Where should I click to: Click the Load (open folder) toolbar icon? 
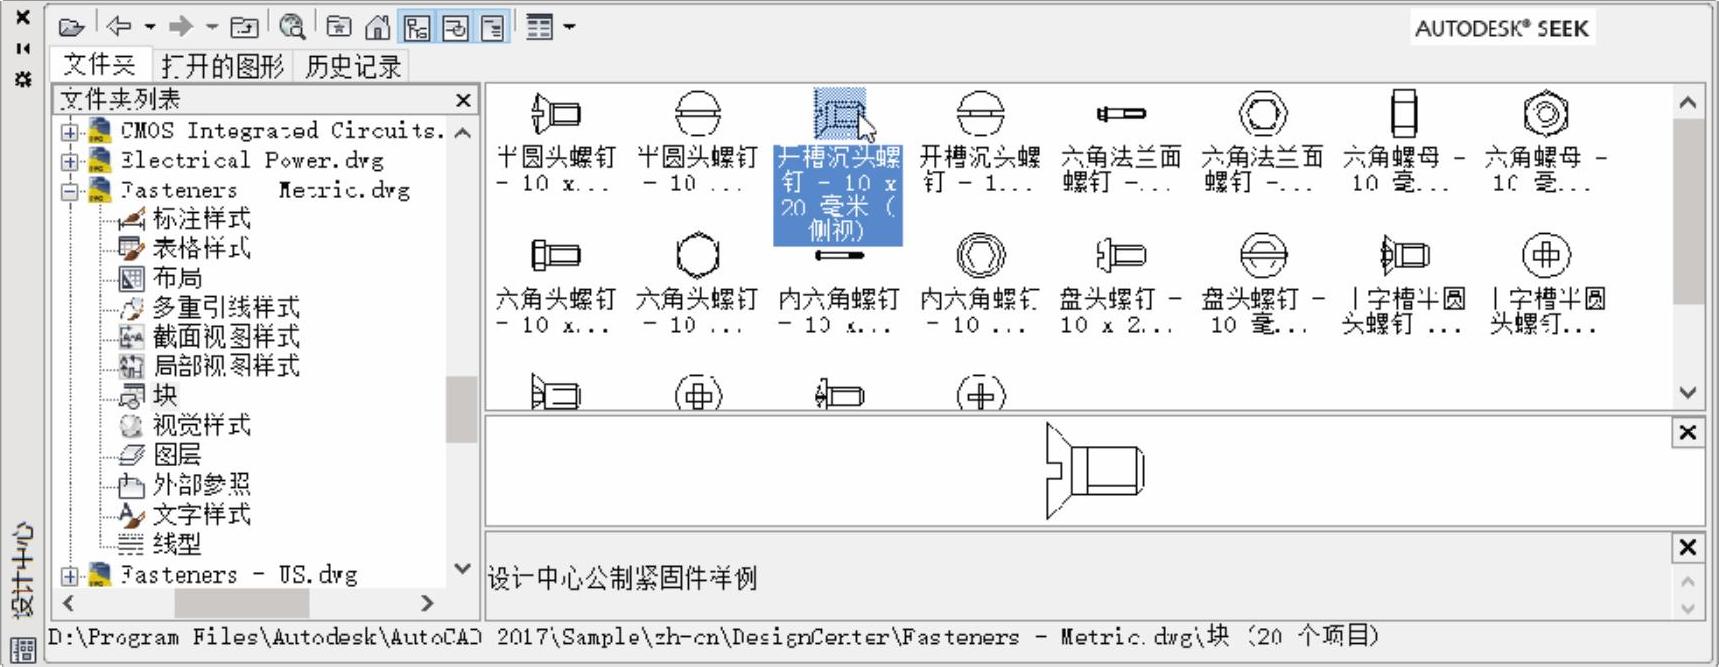[x=71, y=27]
